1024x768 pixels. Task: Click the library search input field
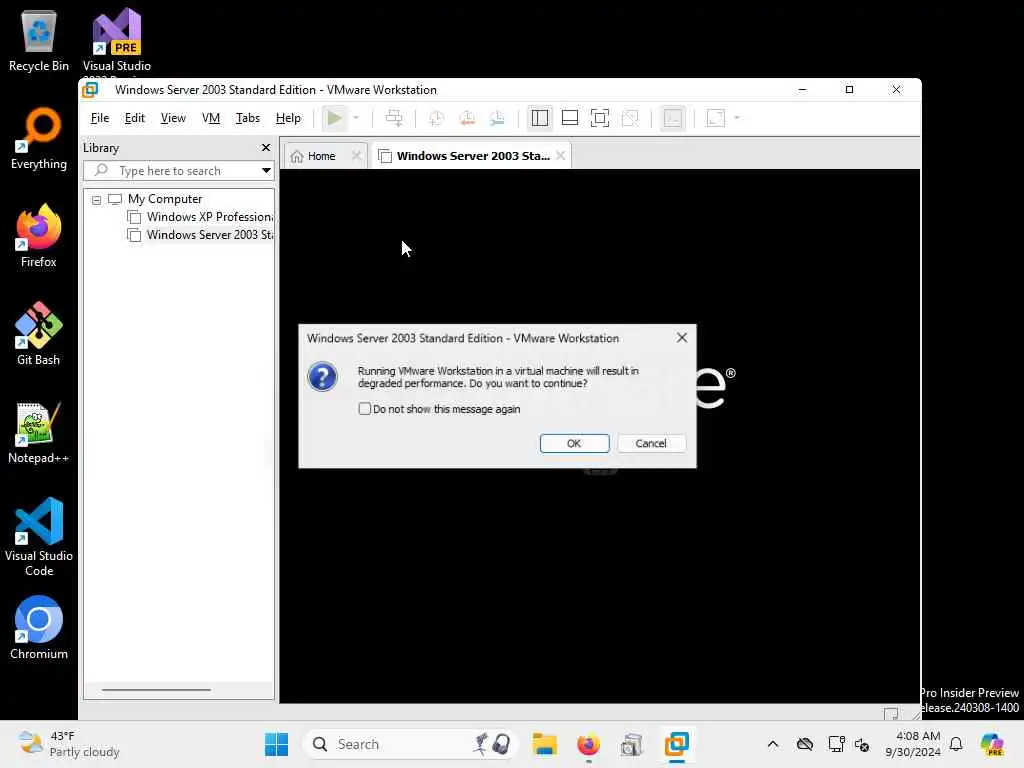(x=171, y=170)
